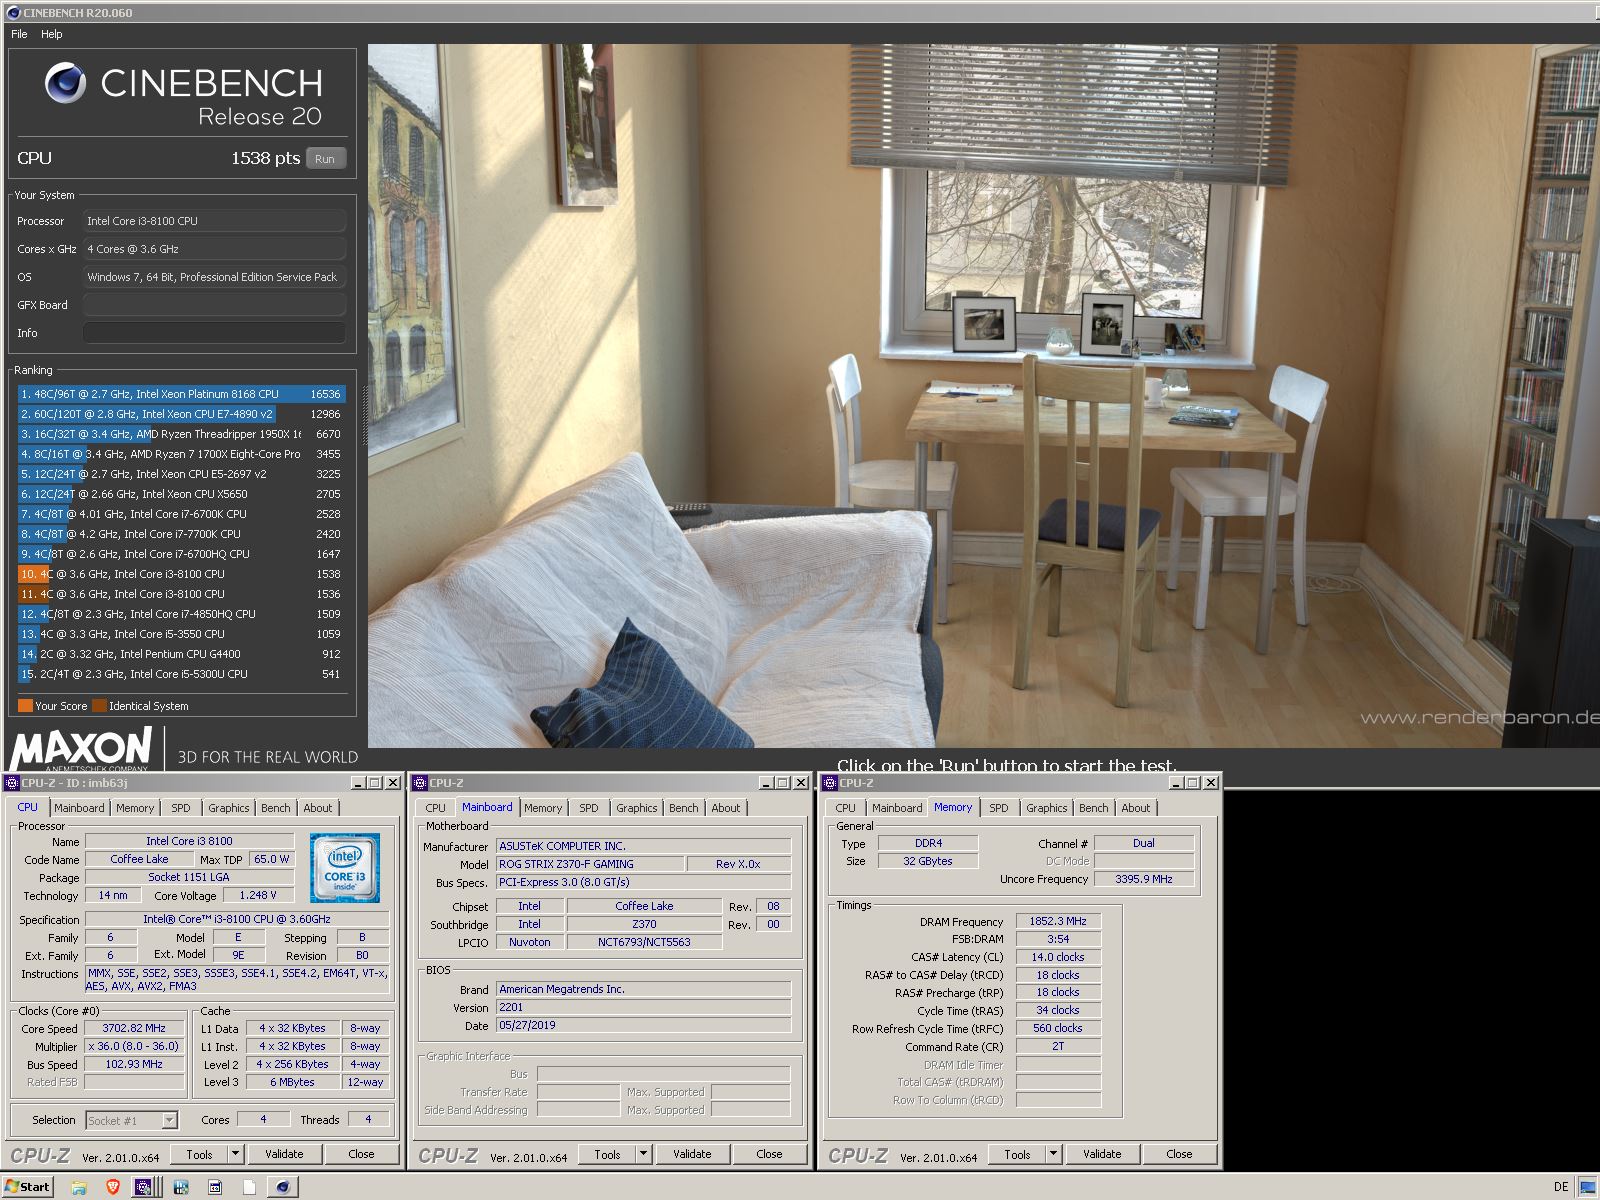Open the blue equalizer-style taskbar icon

click(181, 1187)
